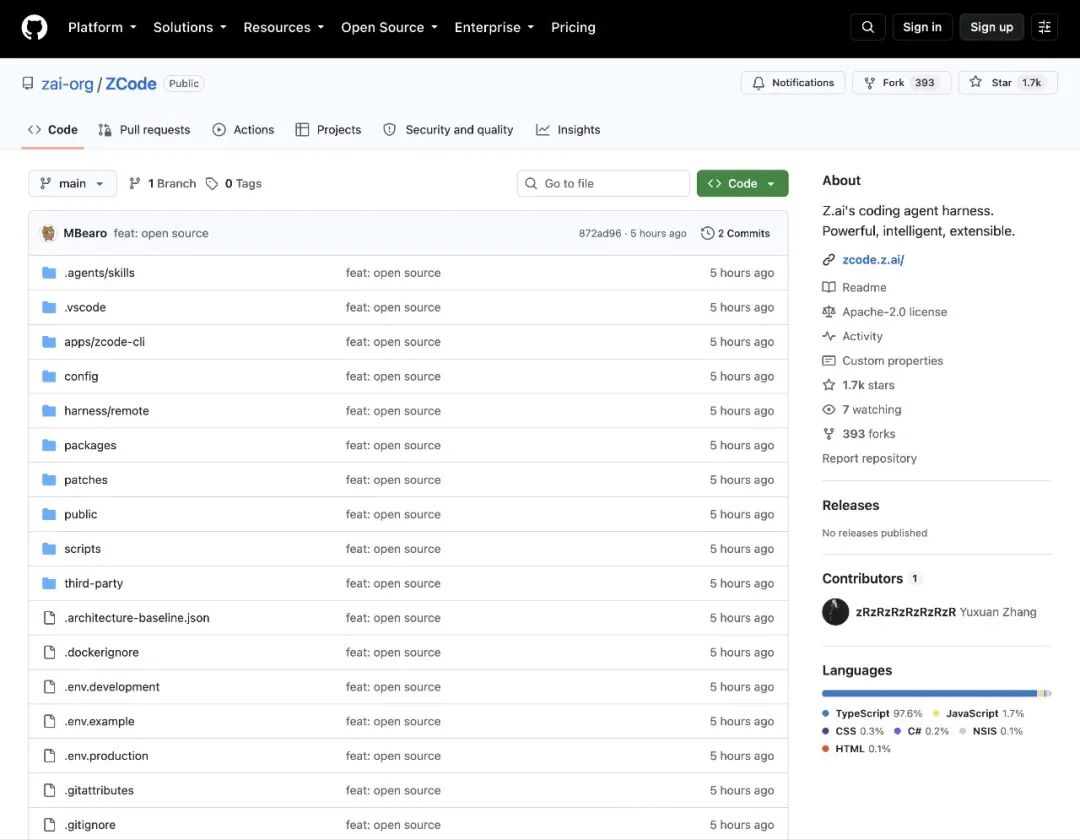The width and height of the screenshot is (1080, 840).
Task: Click the folder icon for apps/zcode-cli
Action: click(49, 342)
